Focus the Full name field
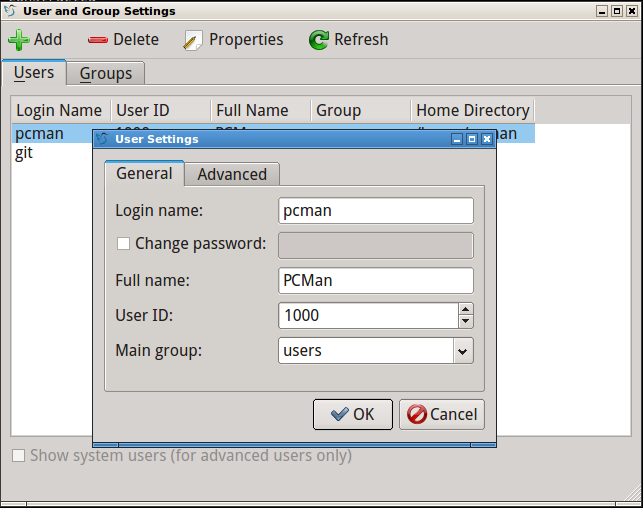643x508 pixels. 376,281
